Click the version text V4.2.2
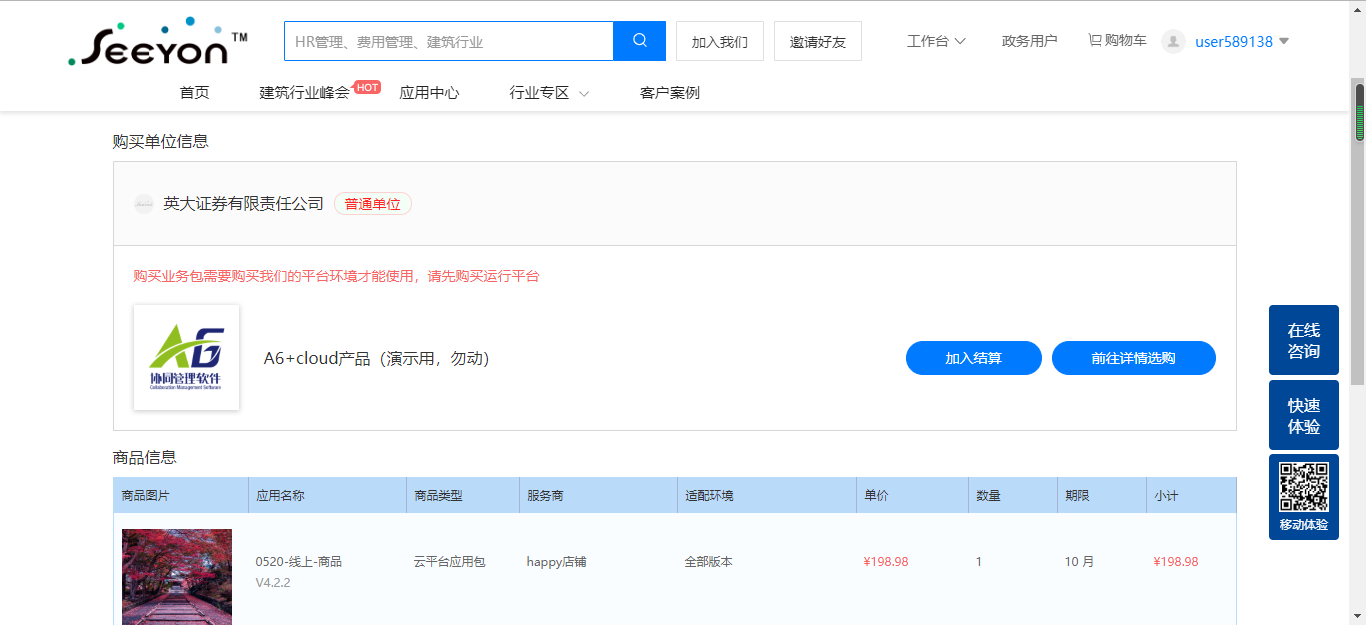The width and height of the screenshot is (1366, 625). click(x=273, y=583)
